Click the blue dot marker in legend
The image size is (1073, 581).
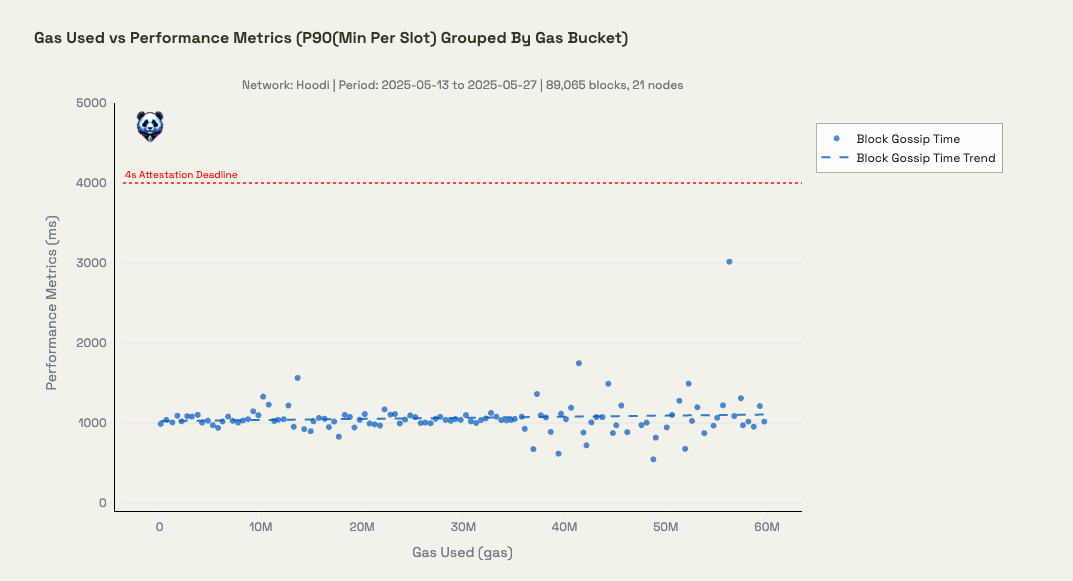click(x=836, y=139)
